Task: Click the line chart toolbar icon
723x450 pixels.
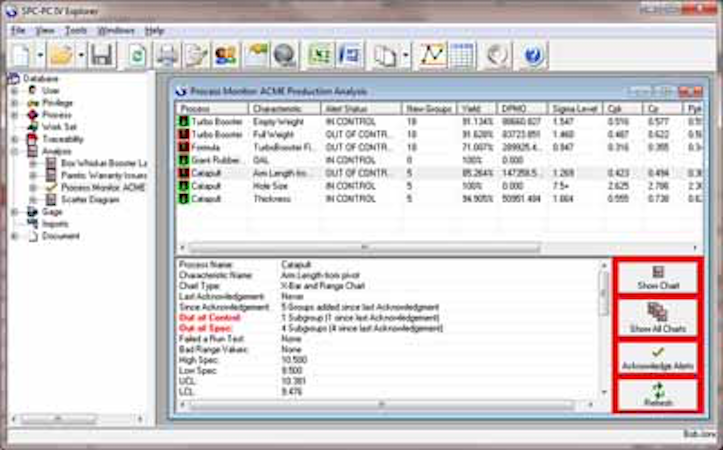Action: tap(432, 56)
